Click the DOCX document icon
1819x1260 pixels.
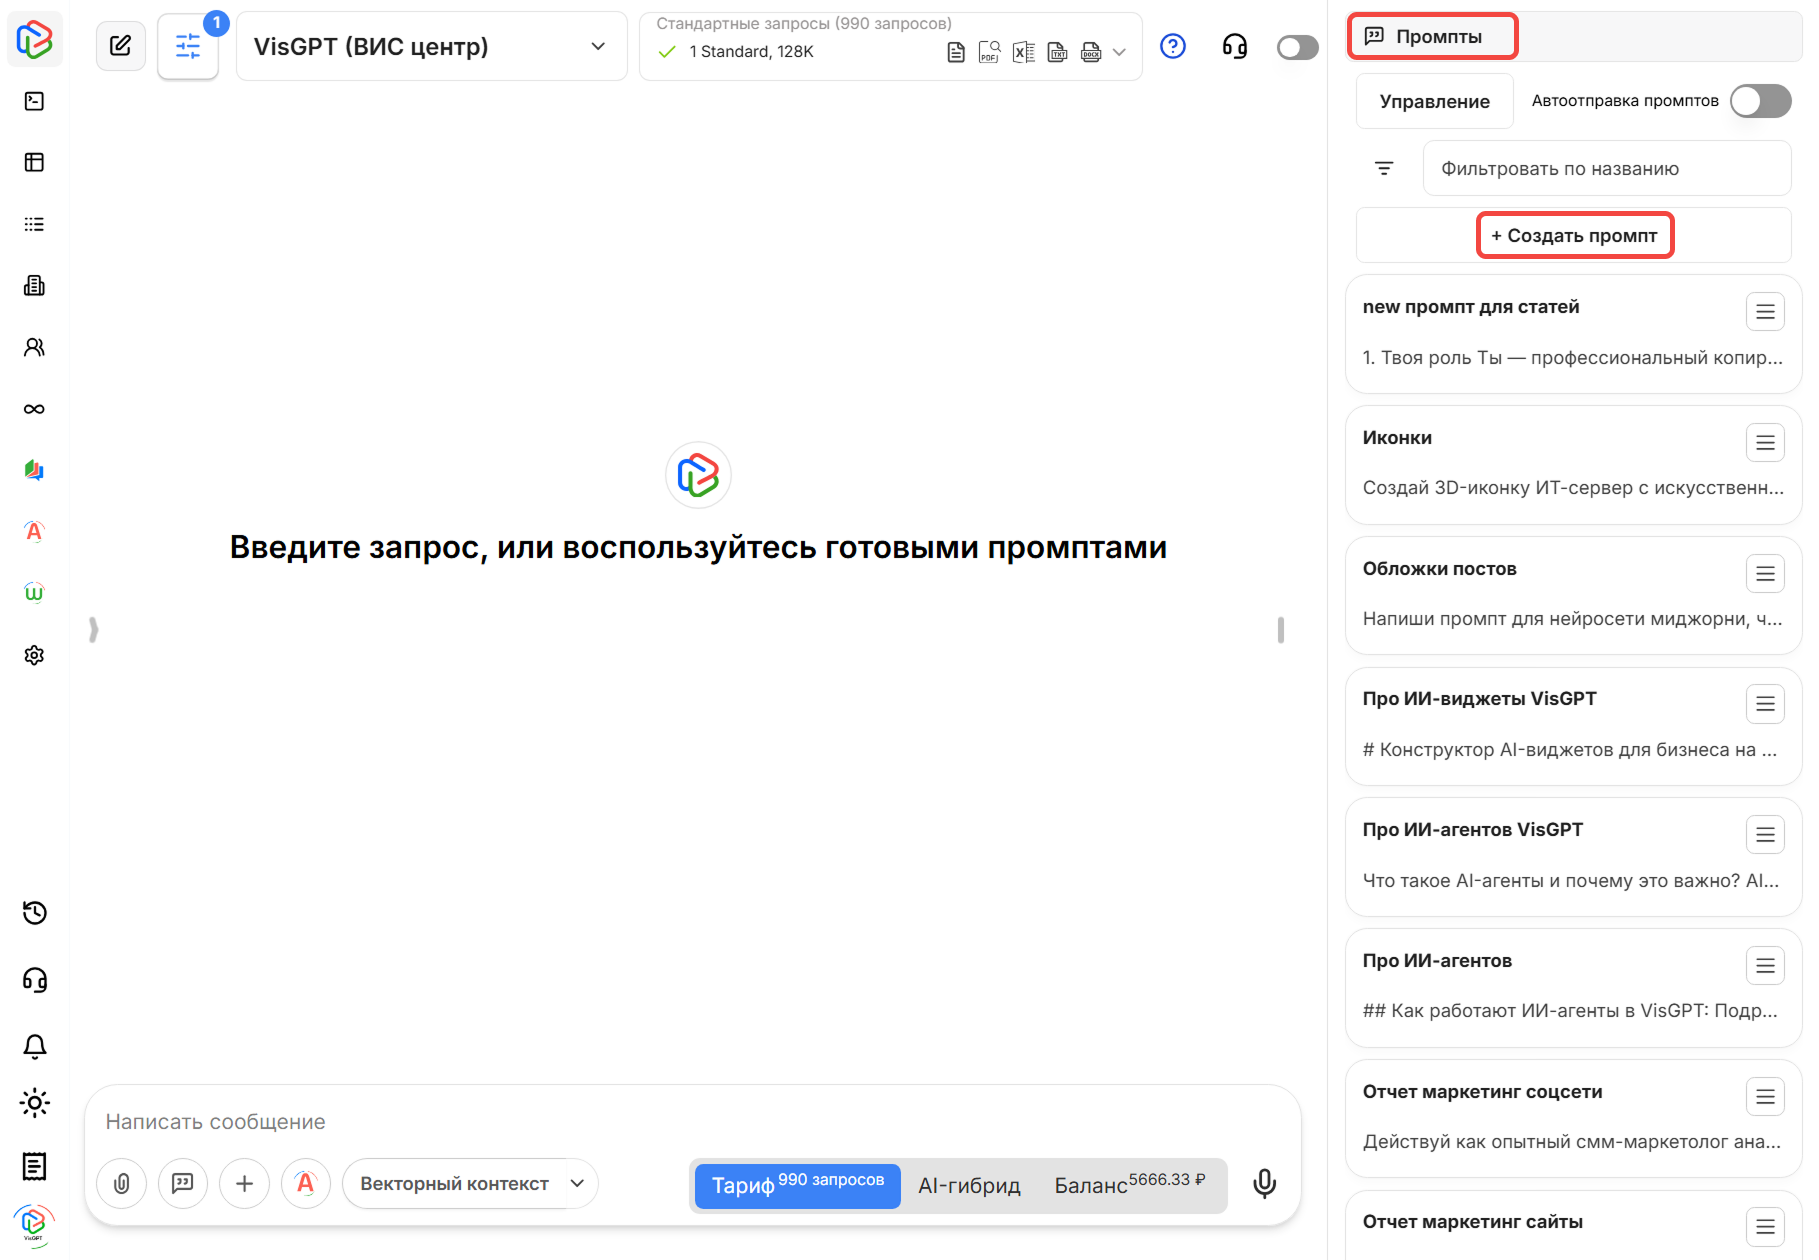(x=1090, y=51)
